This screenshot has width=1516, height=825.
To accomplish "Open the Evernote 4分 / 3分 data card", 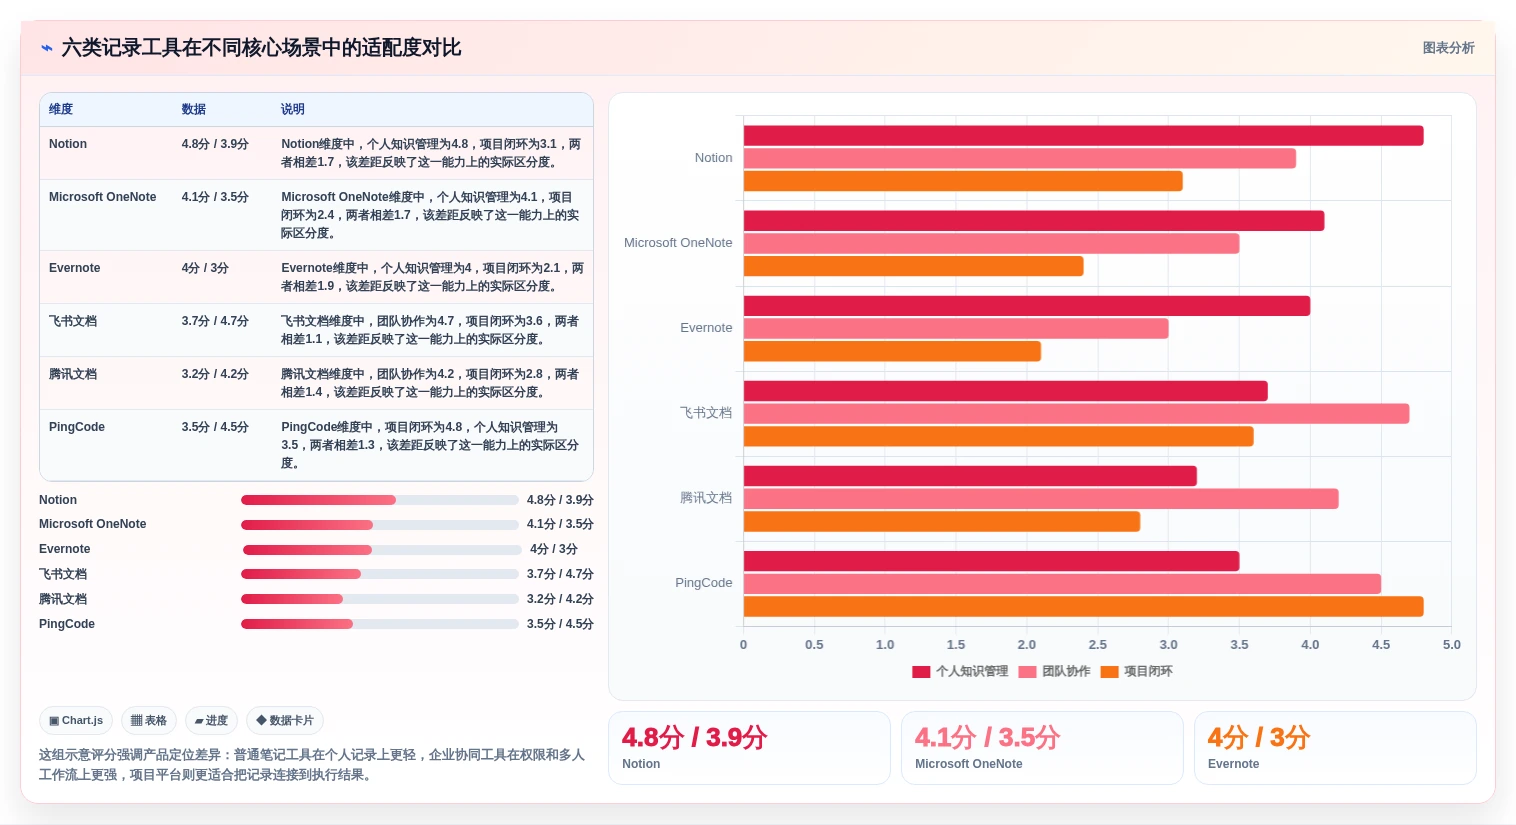I will (x=1335, y=748).
